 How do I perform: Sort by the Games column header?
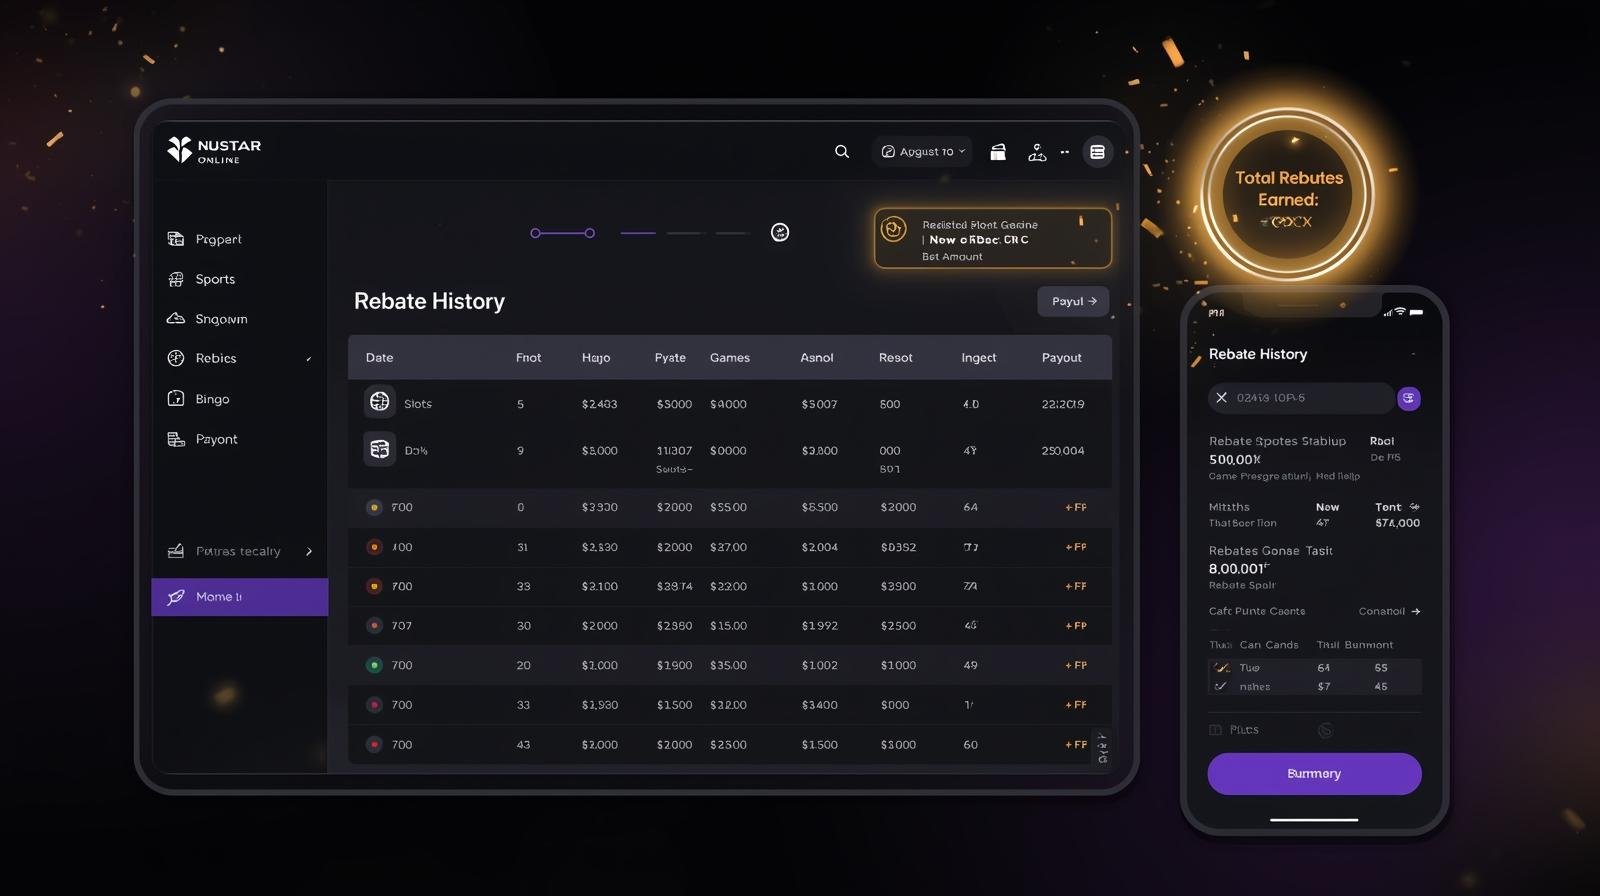point(730,357)
